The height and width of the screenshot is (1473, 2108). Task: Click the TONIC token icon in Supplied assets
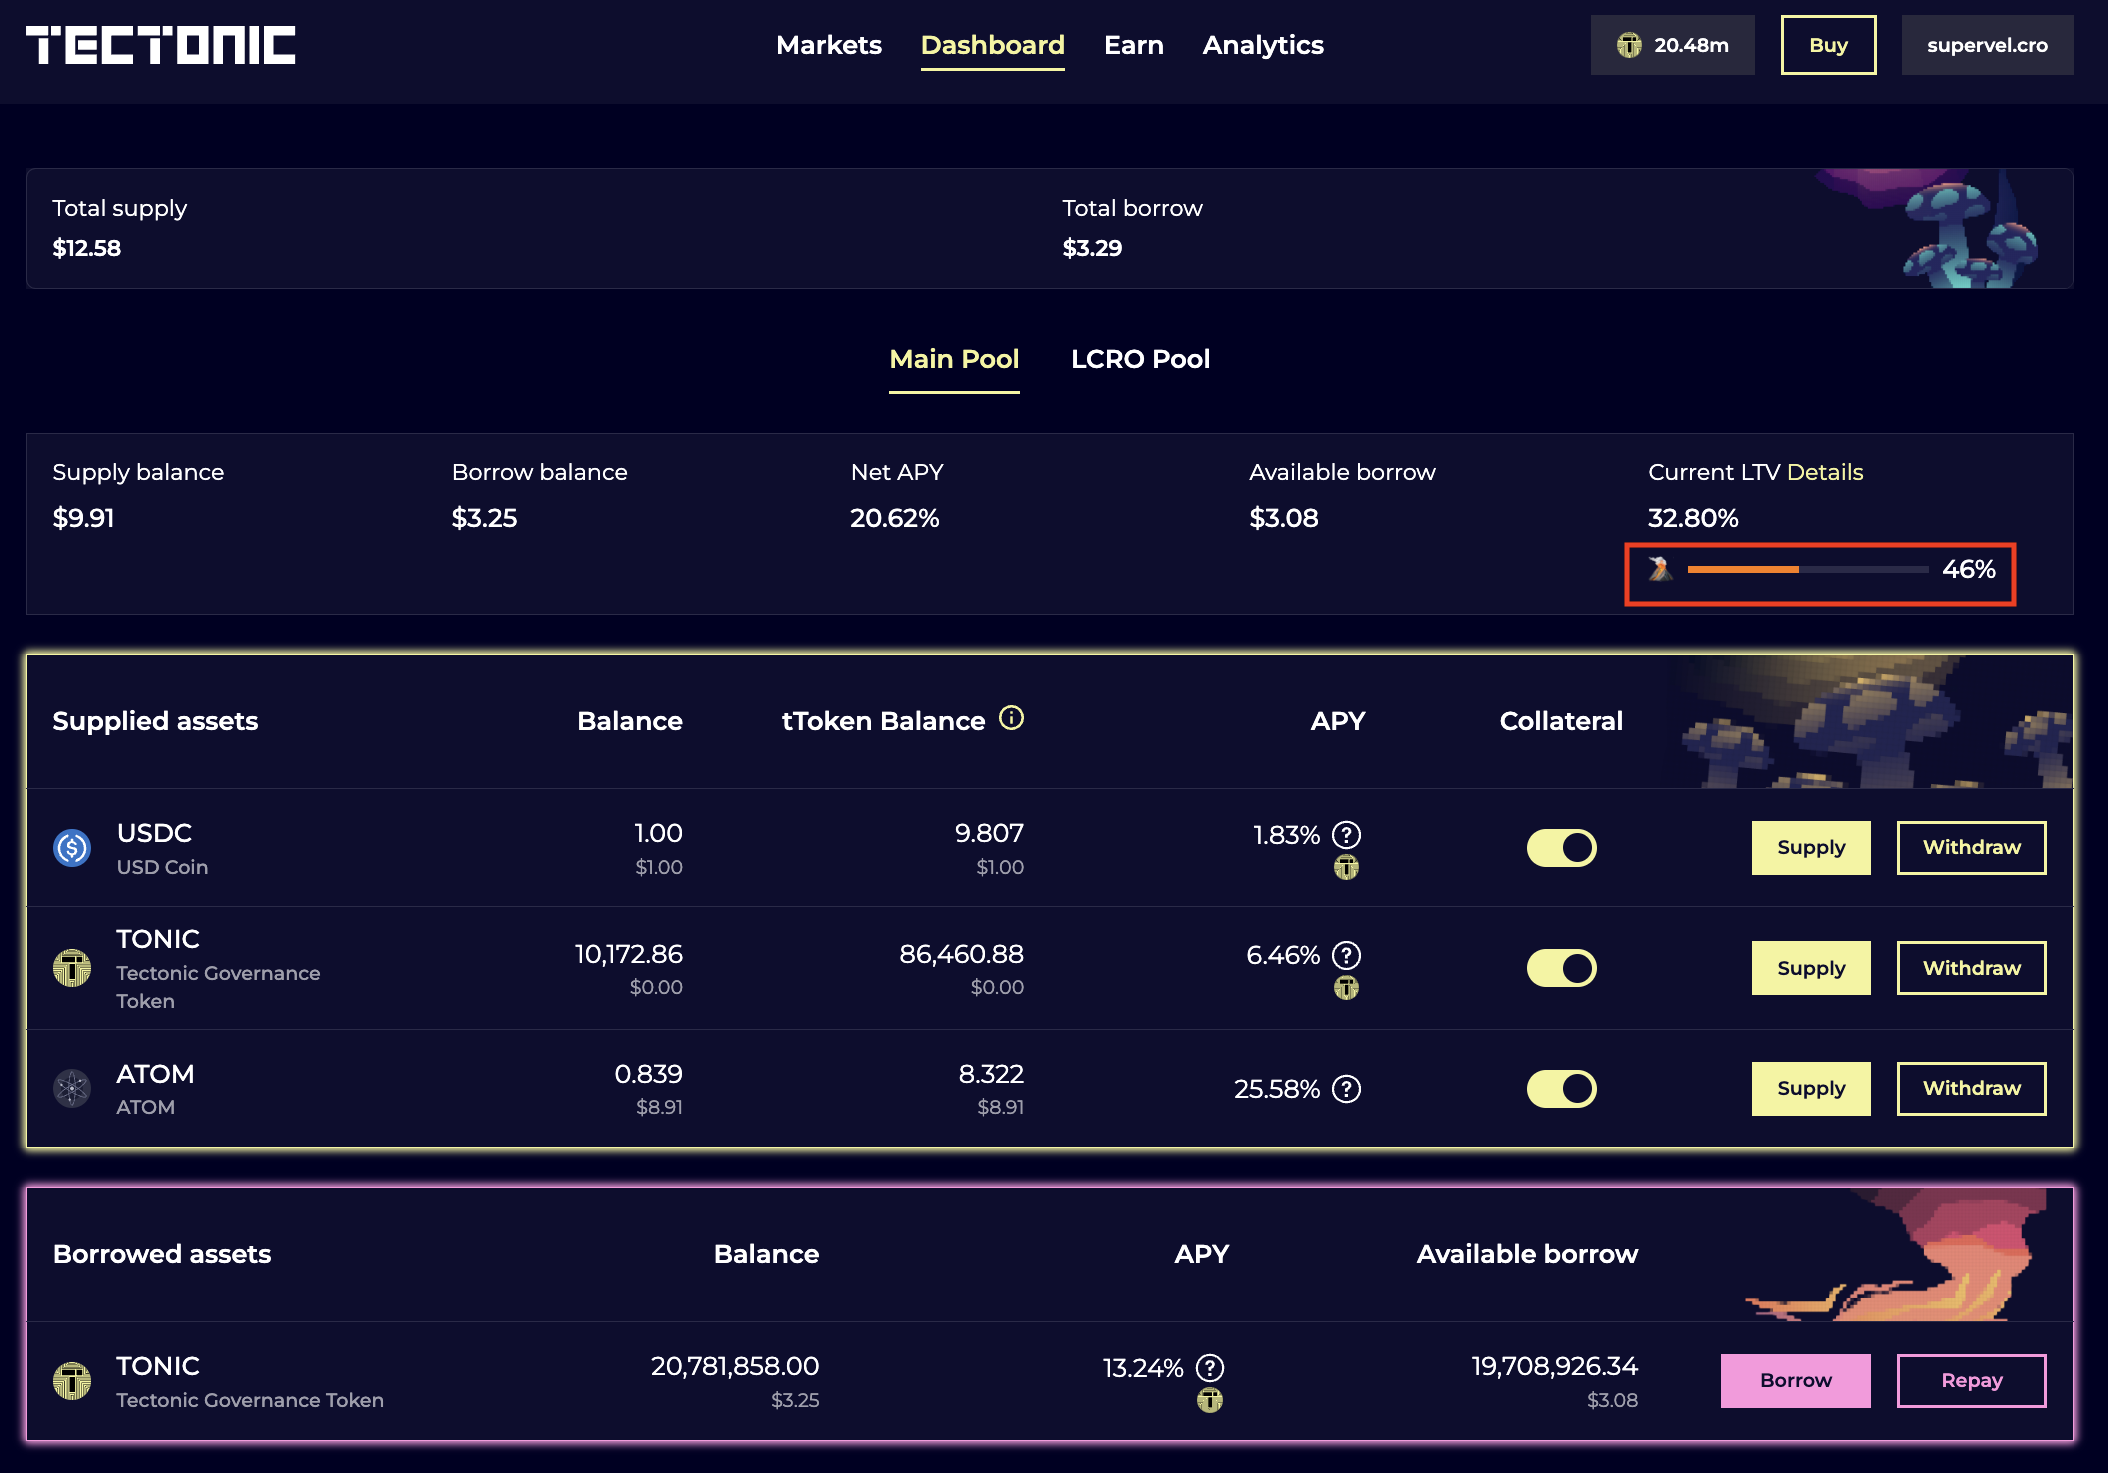(x=72, y=968)
